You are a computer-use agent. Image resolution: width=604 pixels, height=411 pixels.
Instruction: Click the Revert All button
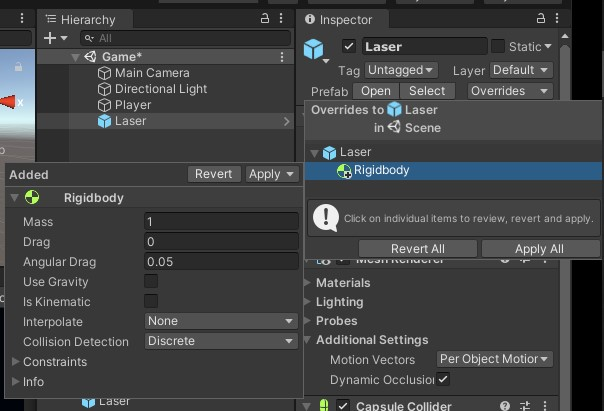pos(418,249)
